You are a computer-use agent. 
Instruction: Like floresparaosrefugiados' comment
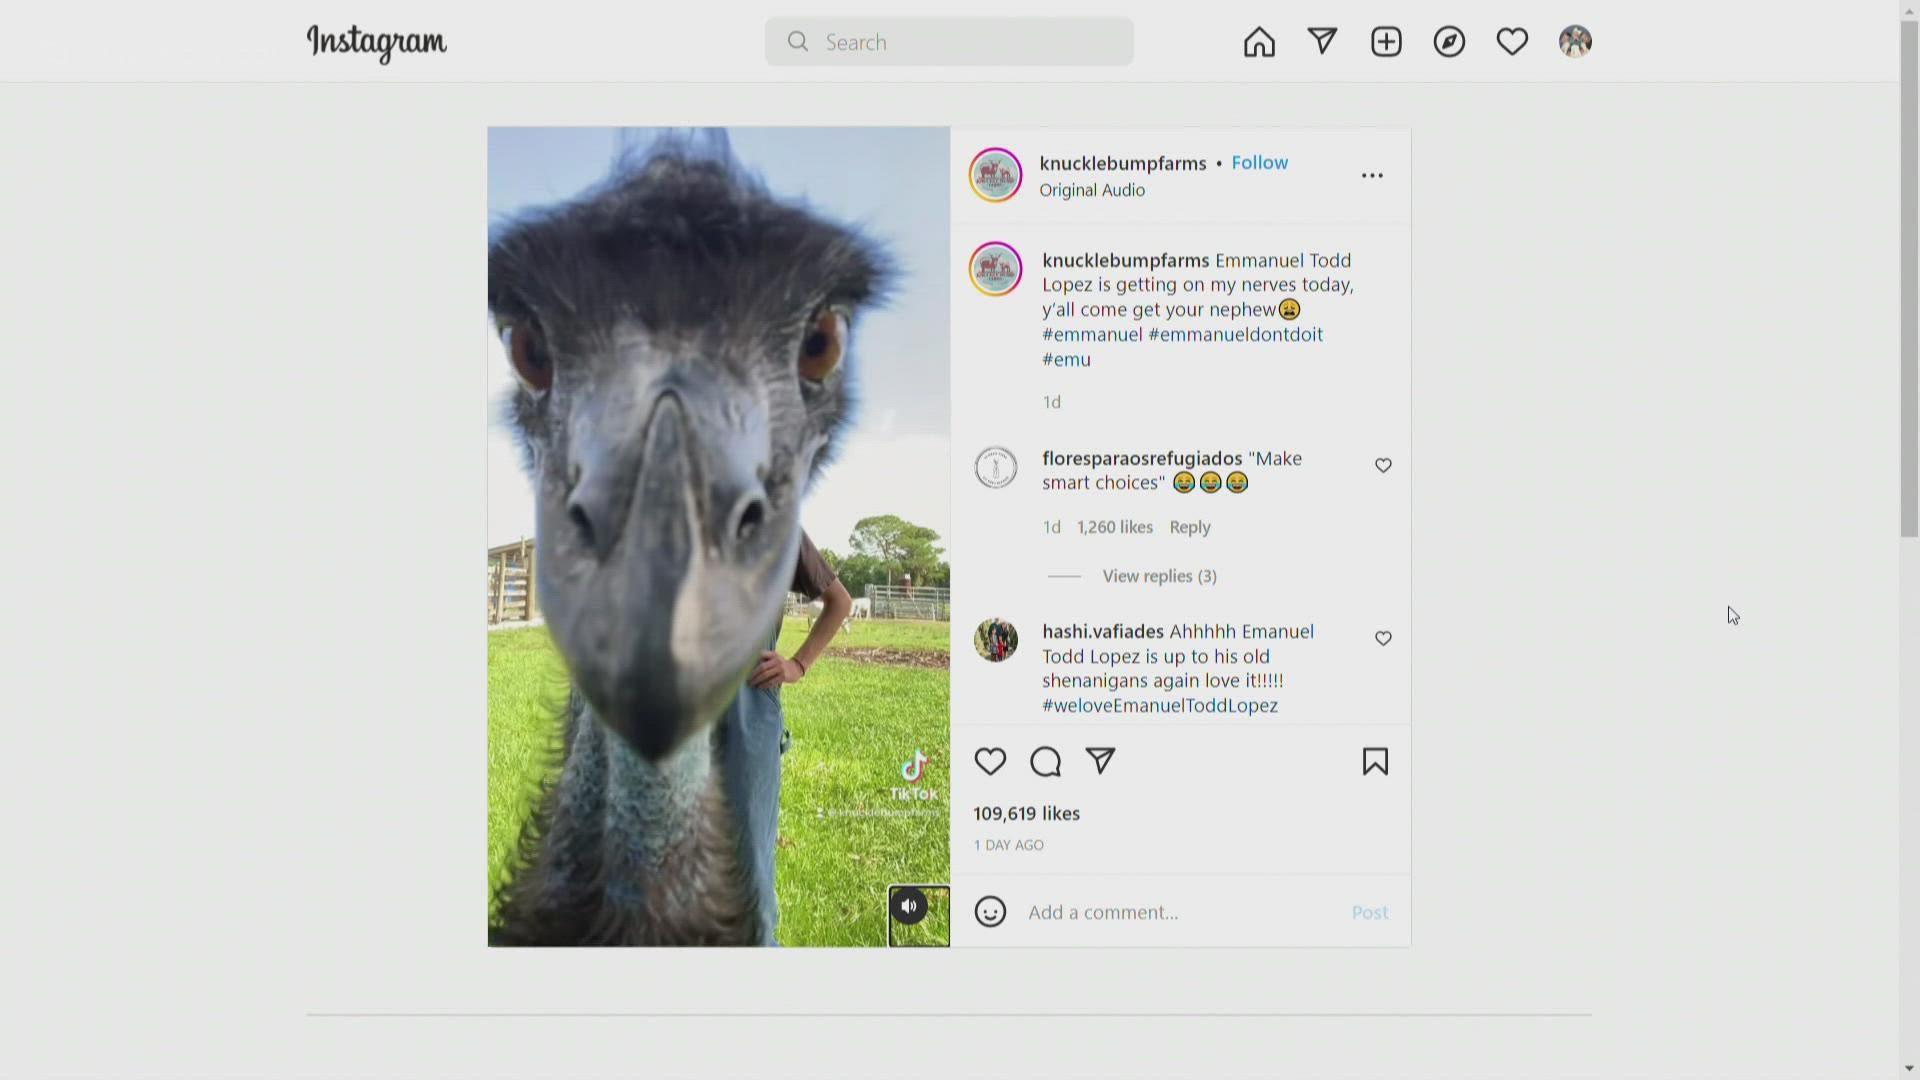click(x=1383, y=466)
